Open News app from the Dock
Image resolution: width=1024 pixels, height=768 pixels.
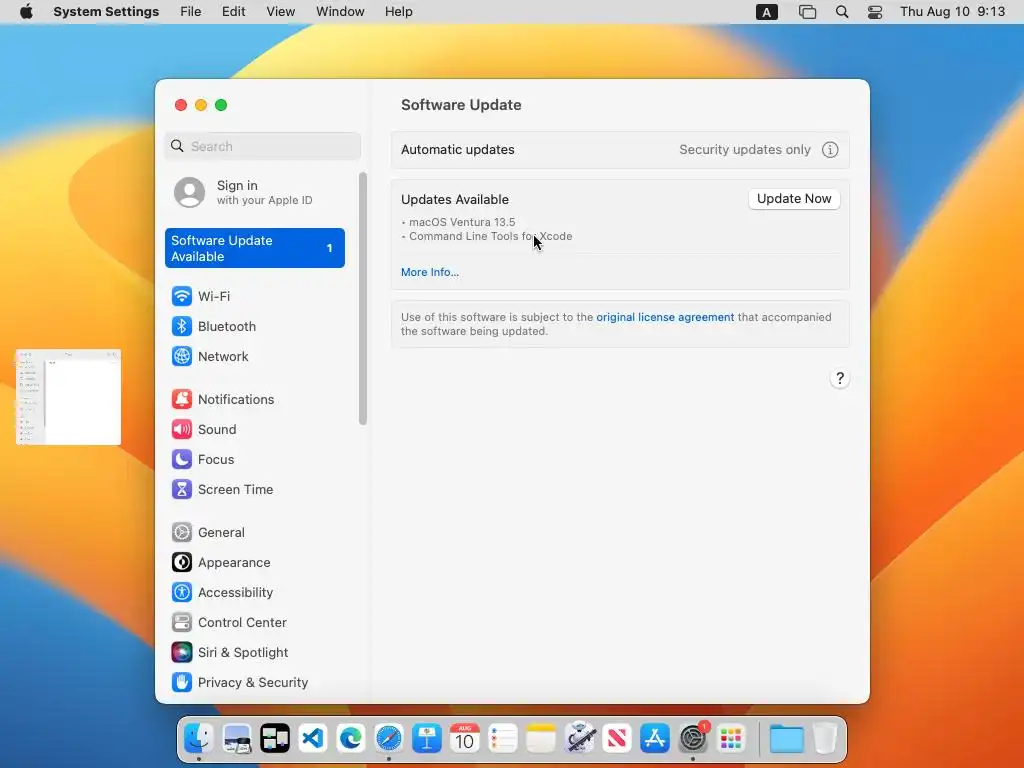616,739
